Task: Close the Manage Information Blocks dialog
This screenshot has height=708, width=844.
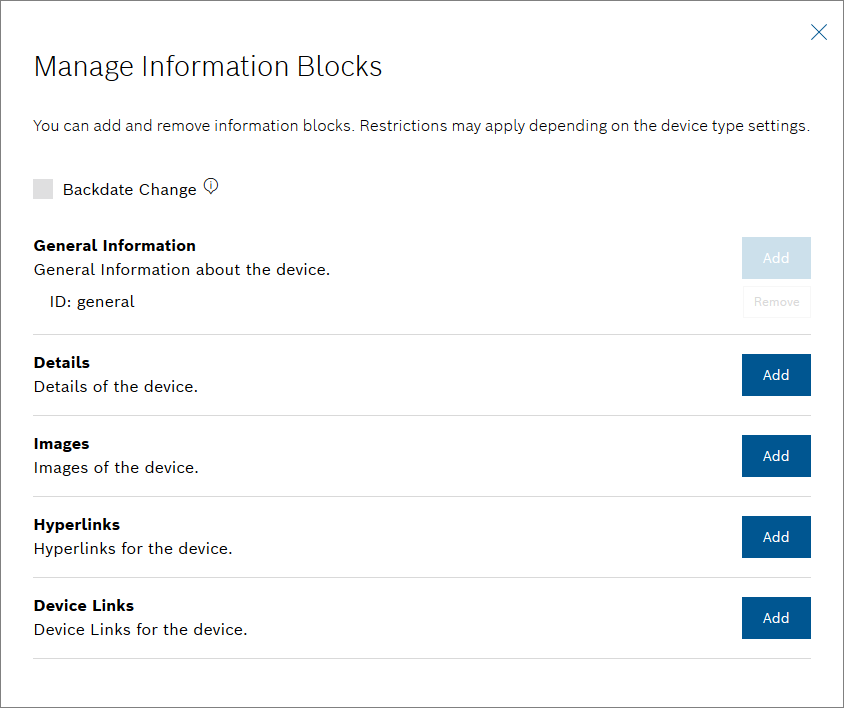Action: pos(818,33)
